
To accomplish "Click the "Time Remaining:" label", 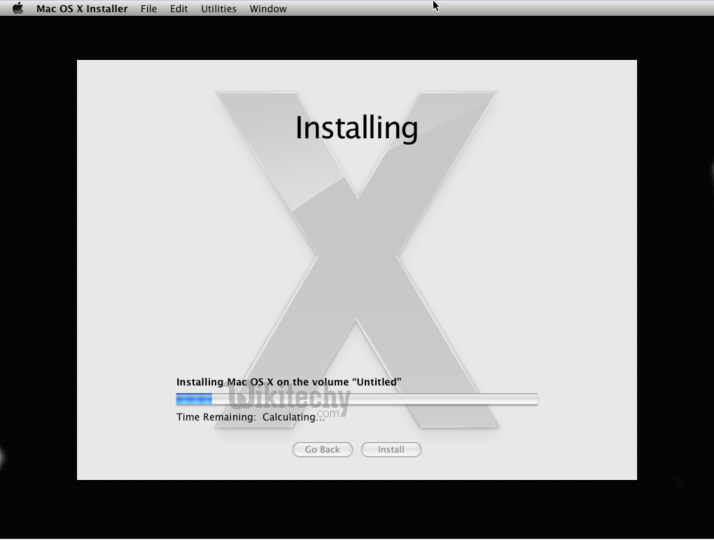I will point(215,416).
